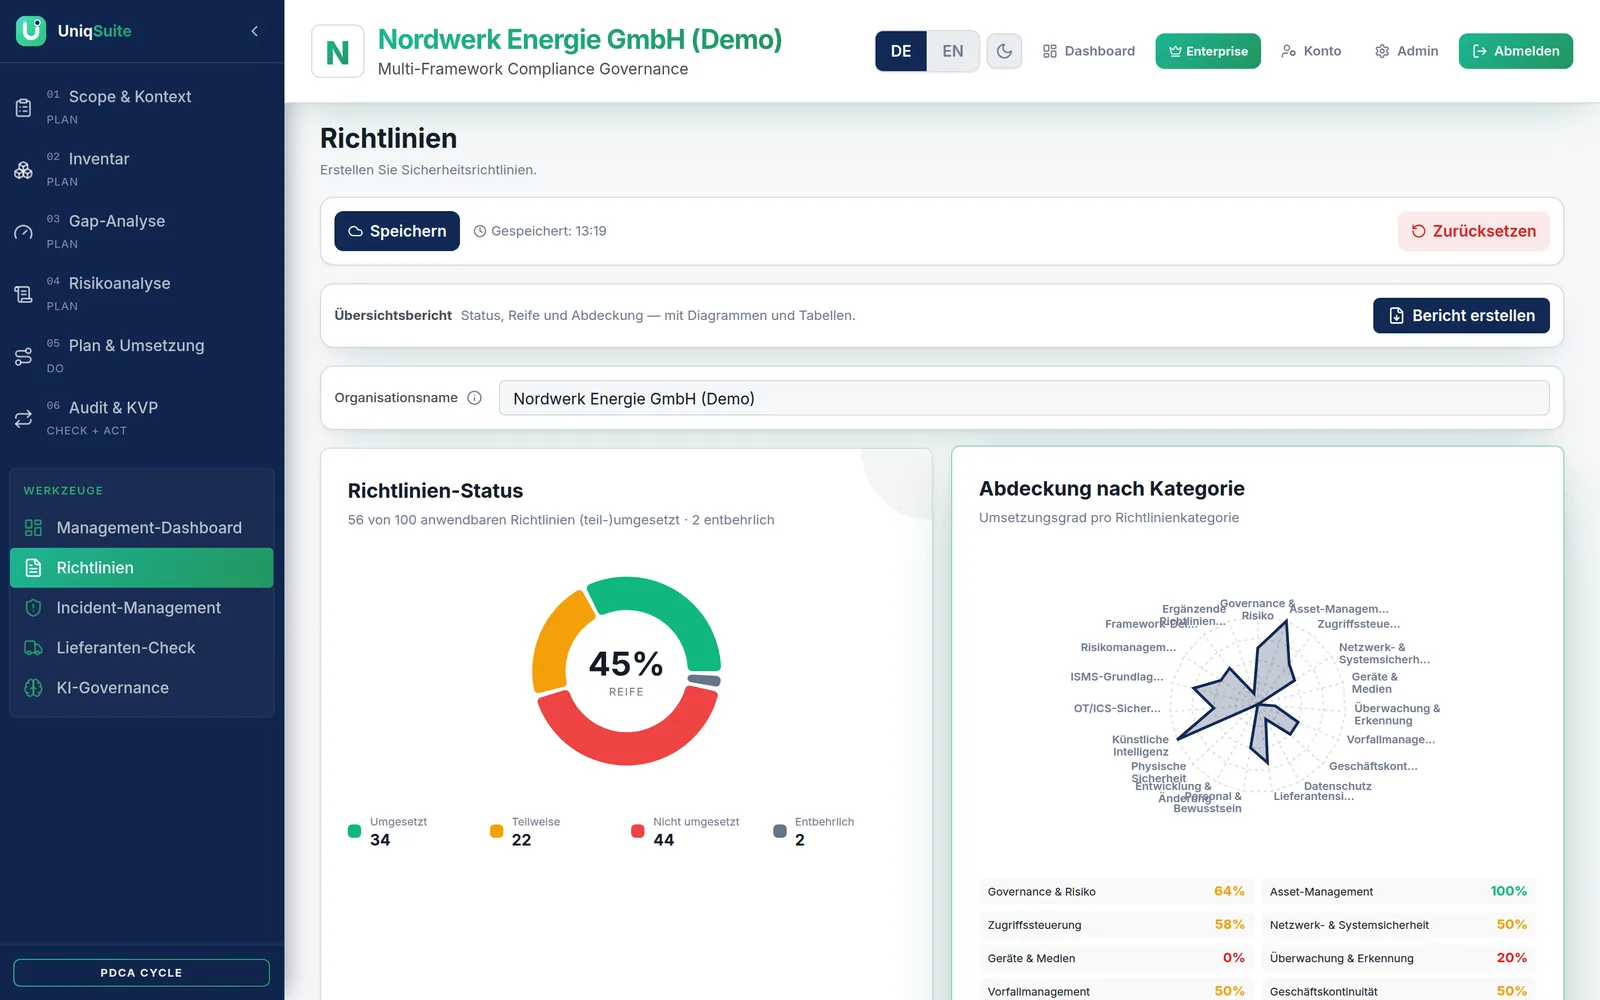
Task: Open Incident-Management tool
Action: tap(141, 608)
